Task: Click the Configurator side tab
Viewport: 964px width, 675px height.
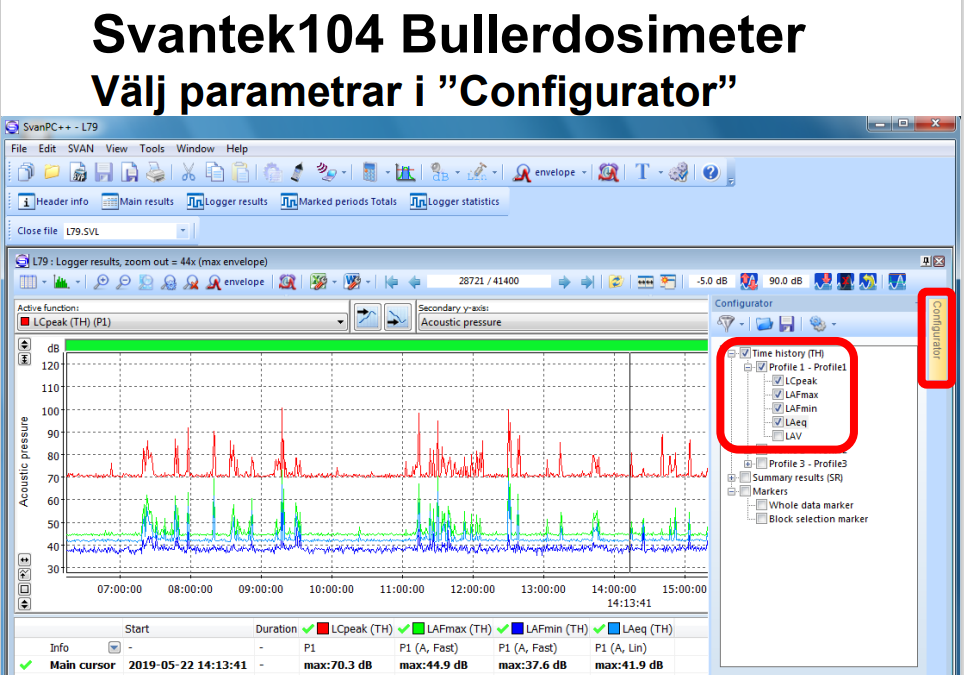Action: [937, 336]
